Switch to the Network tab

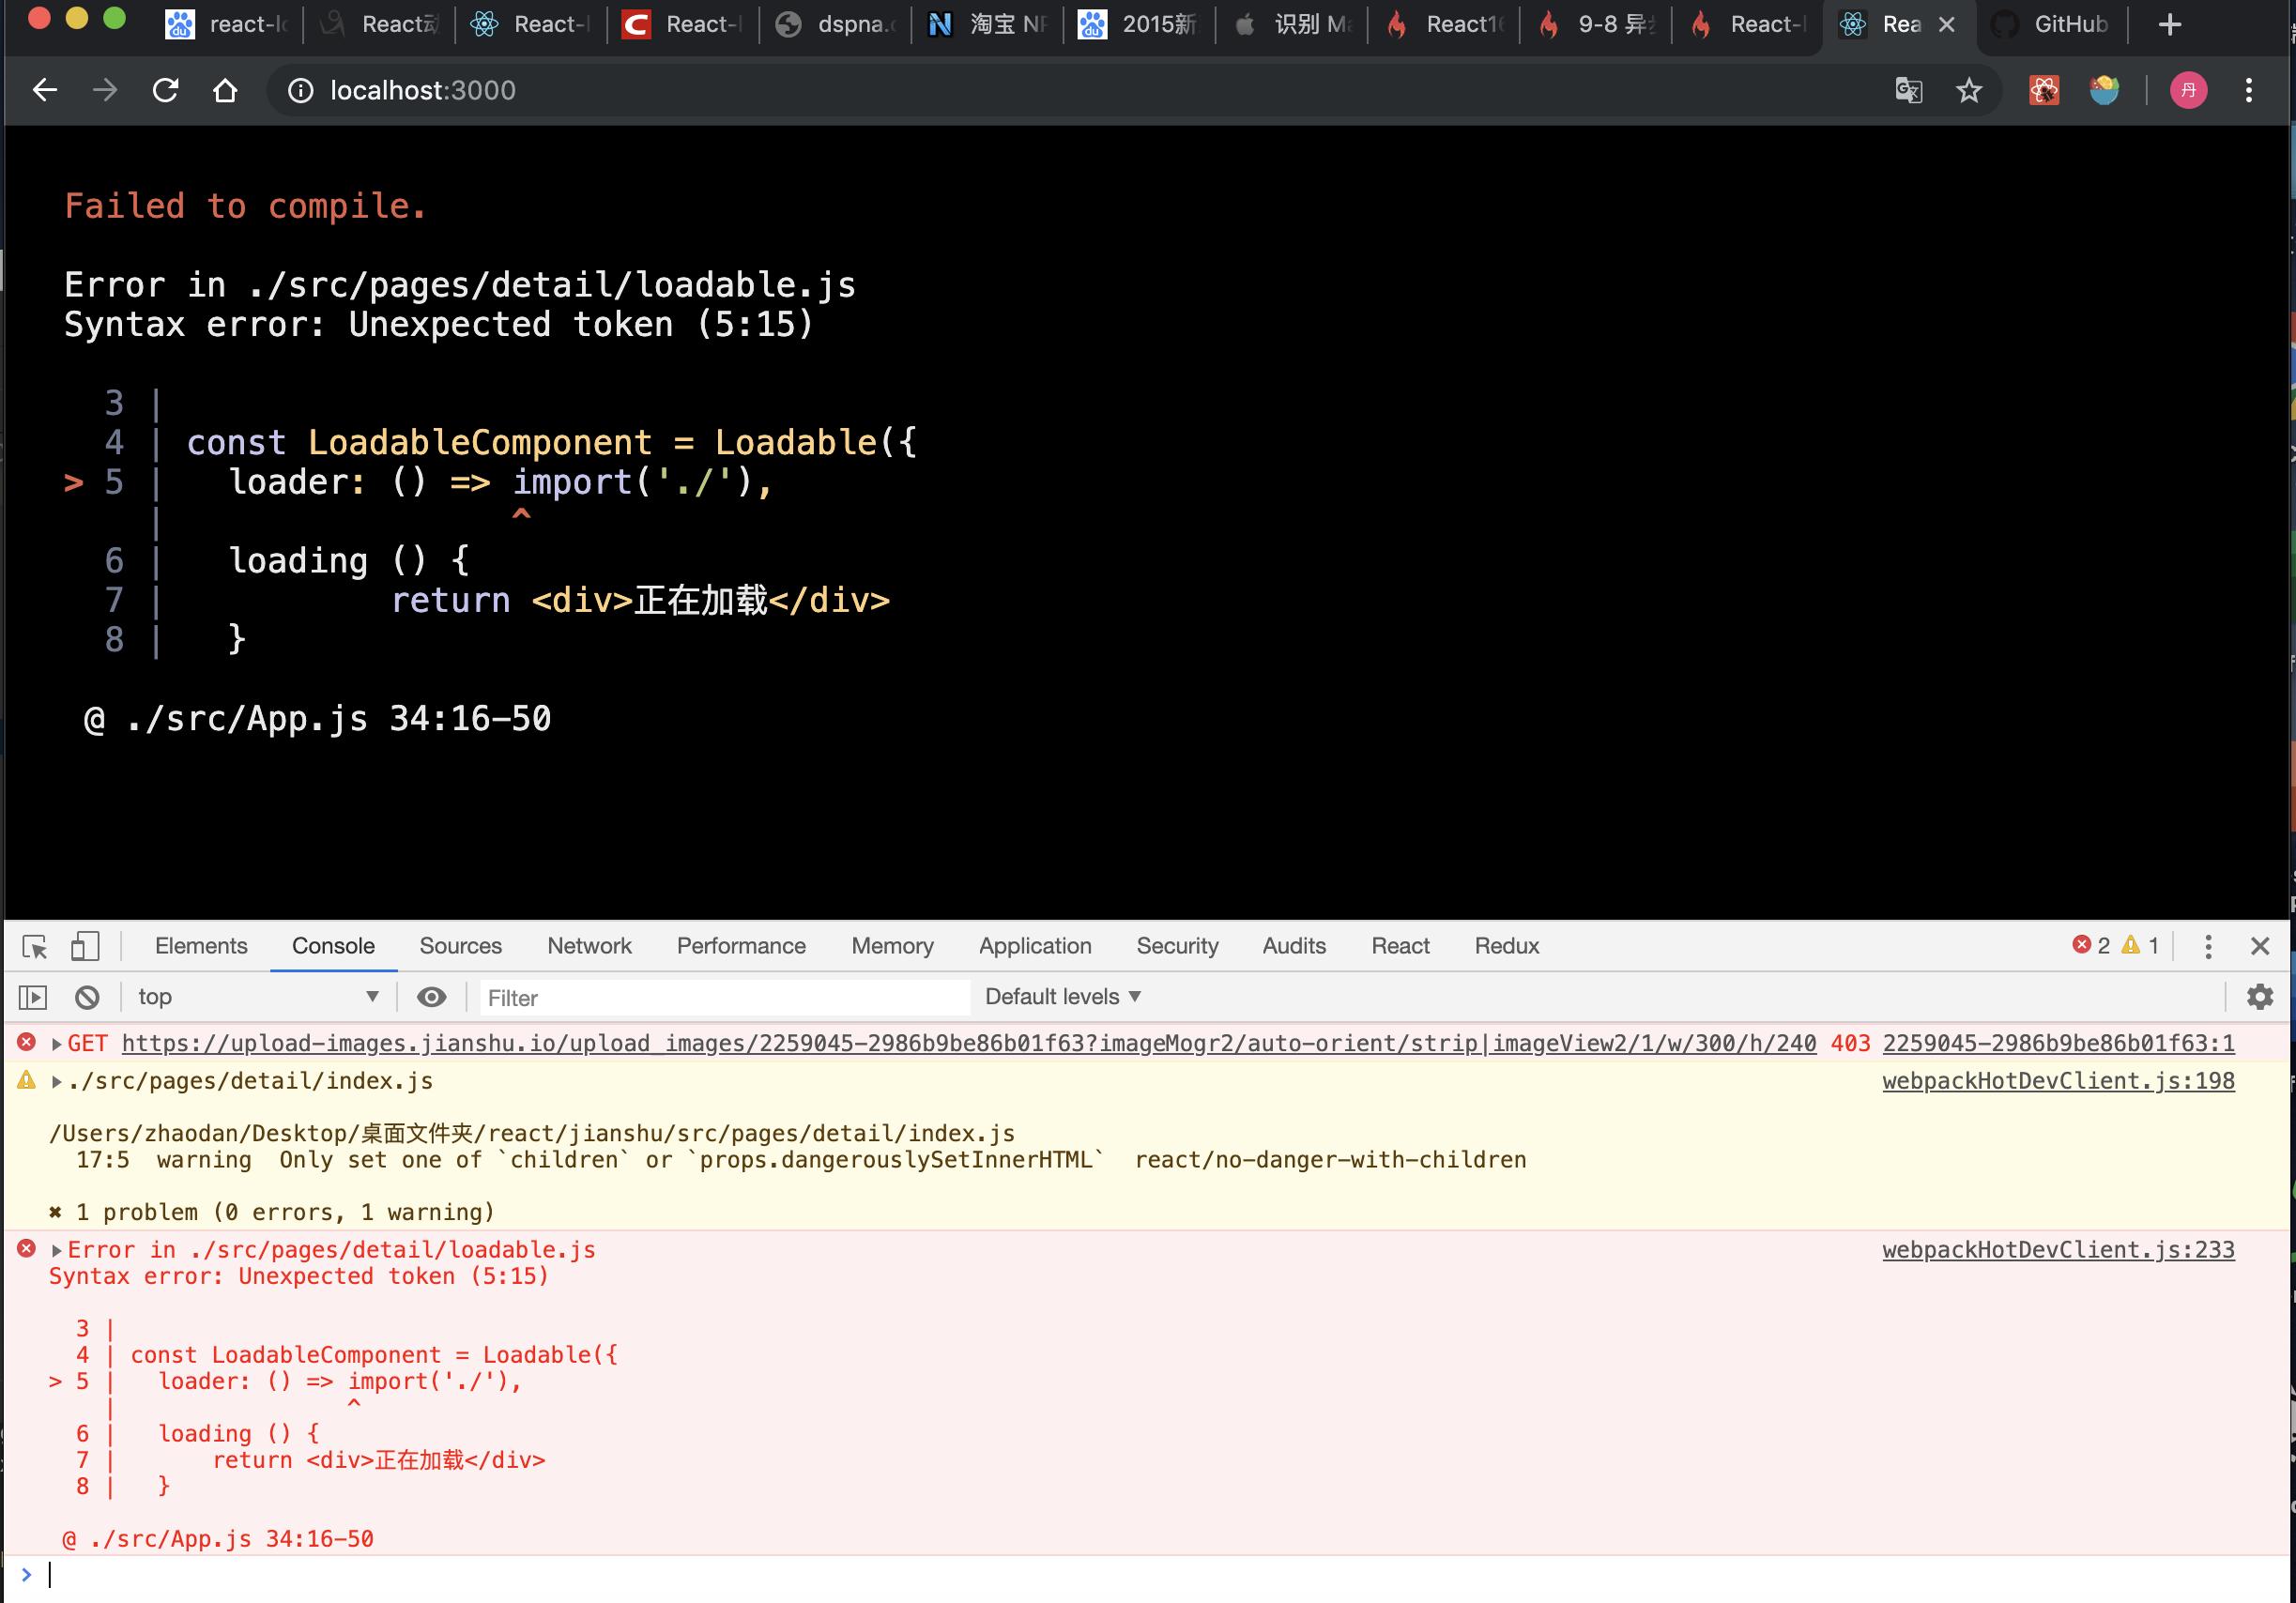click(x=589, y=946)
